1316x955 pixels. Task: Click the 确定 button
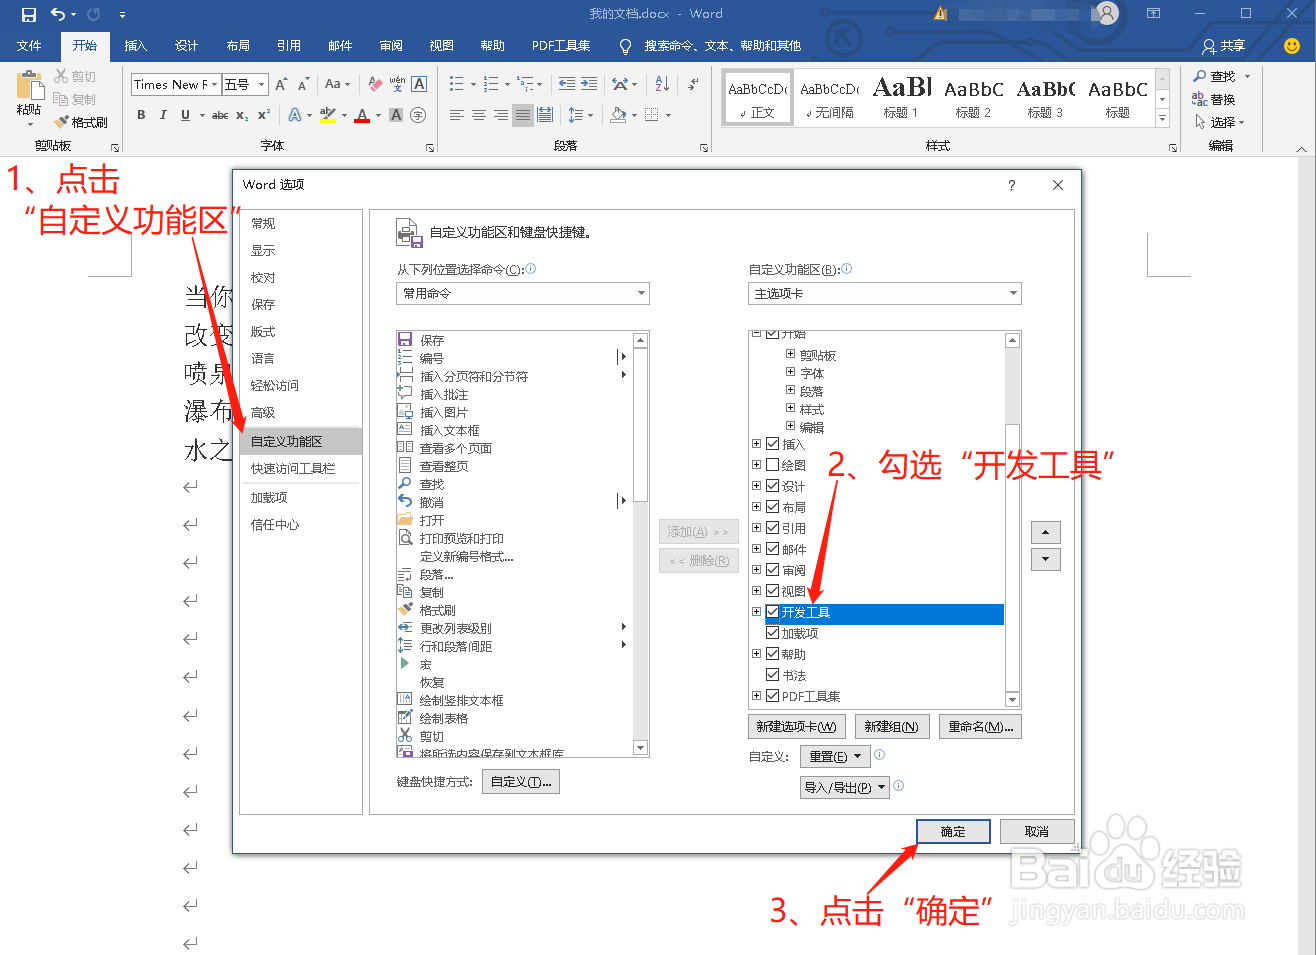(953, 832)
